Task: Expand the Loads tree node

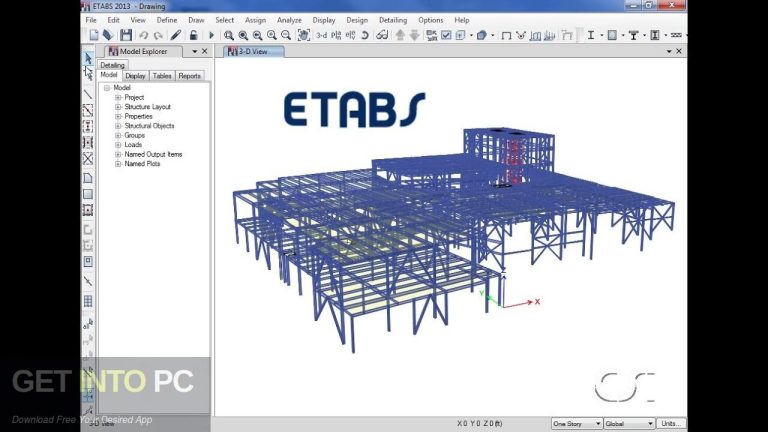Action: (x=119, y=145)
